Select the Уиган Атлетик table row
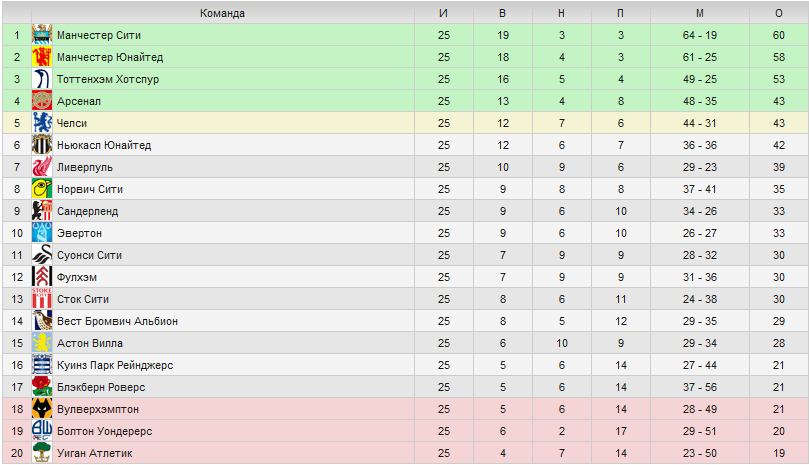The height and width of the screenshot is (465, 809). (x=405, y=453)
